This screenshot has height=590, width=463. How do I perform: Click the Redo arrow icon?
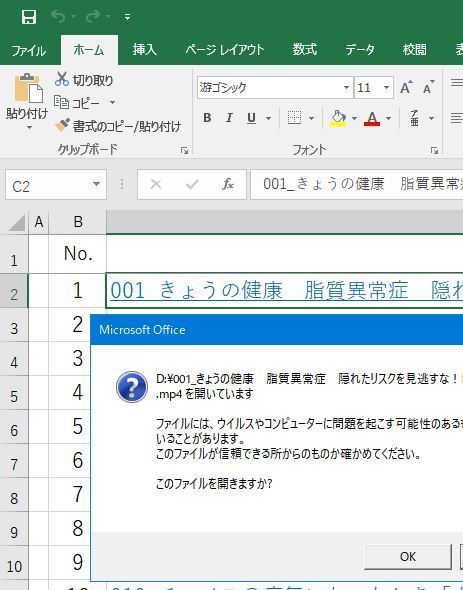[93, 16]
